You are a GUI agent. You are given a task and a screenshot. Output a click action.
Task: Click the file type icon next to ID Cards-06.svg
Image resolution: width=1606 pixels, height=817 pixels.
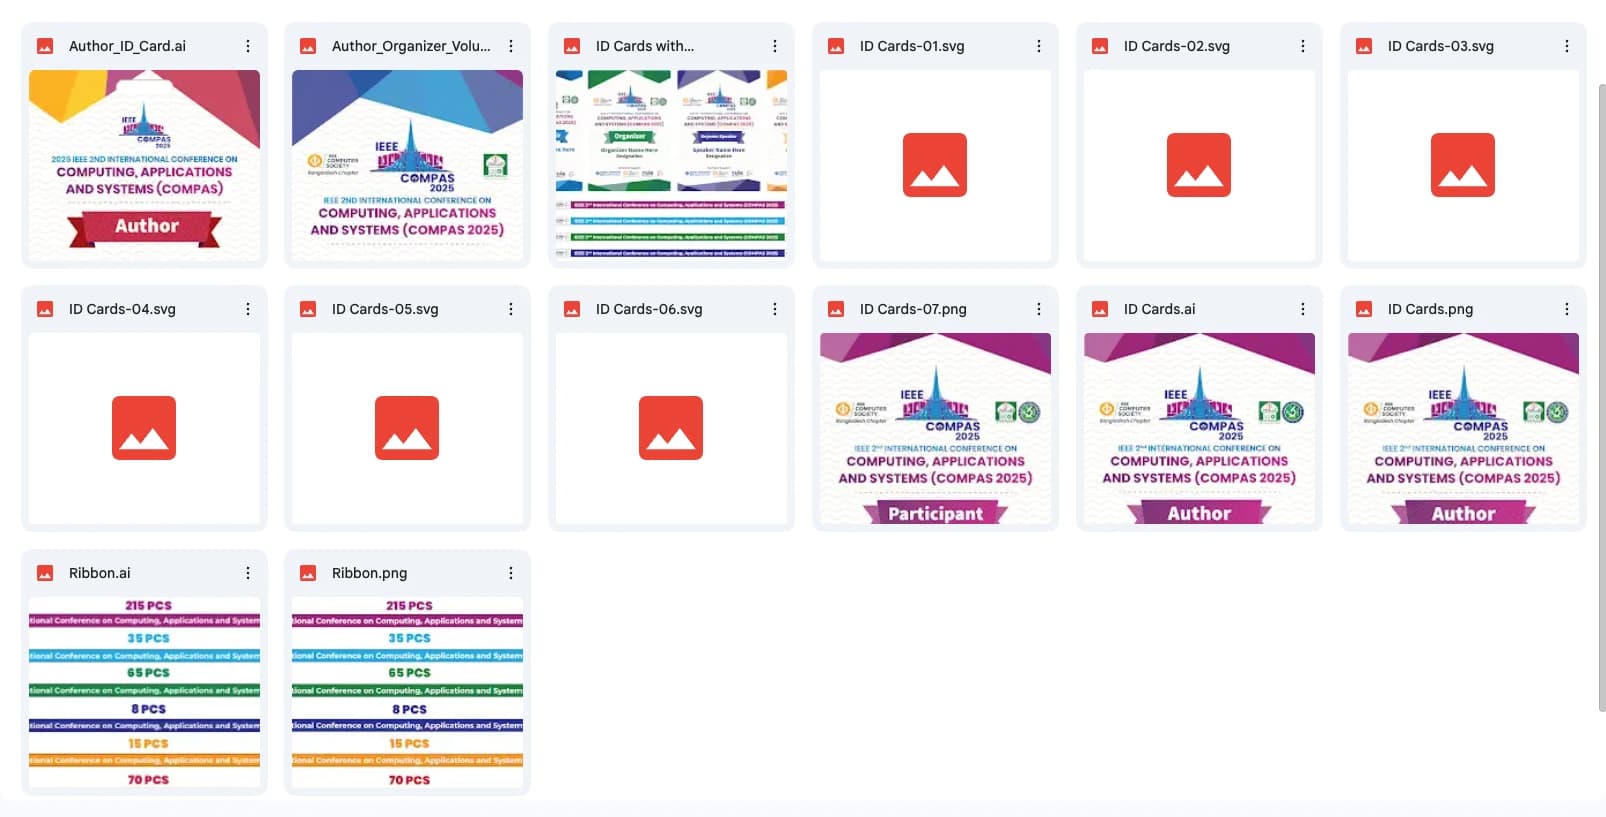[x=572, y=309]
